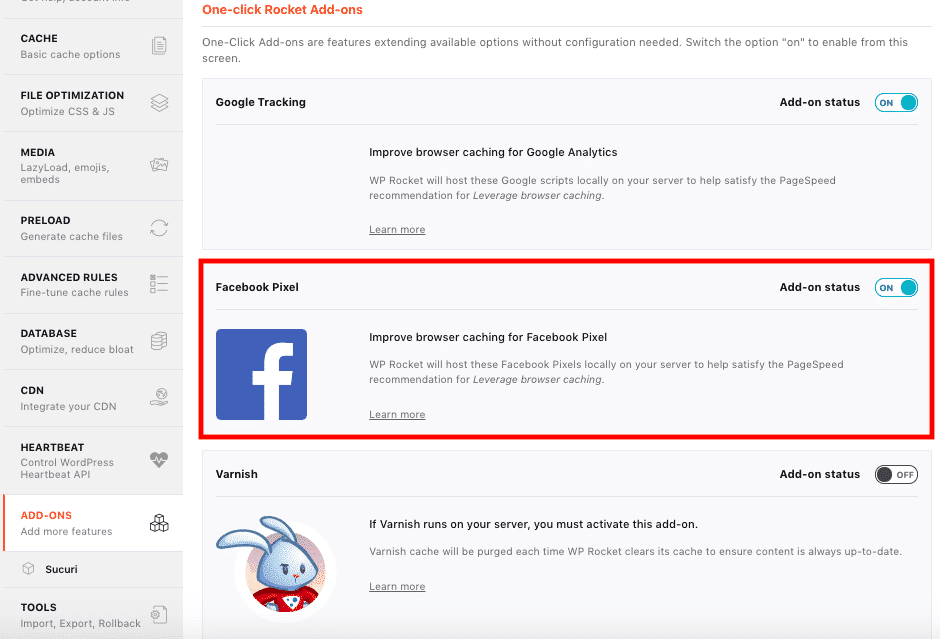The height and width of the screenshot is (639, 940).
Task: Open Learn more under Google Tracking
Action: coord(397,229)
